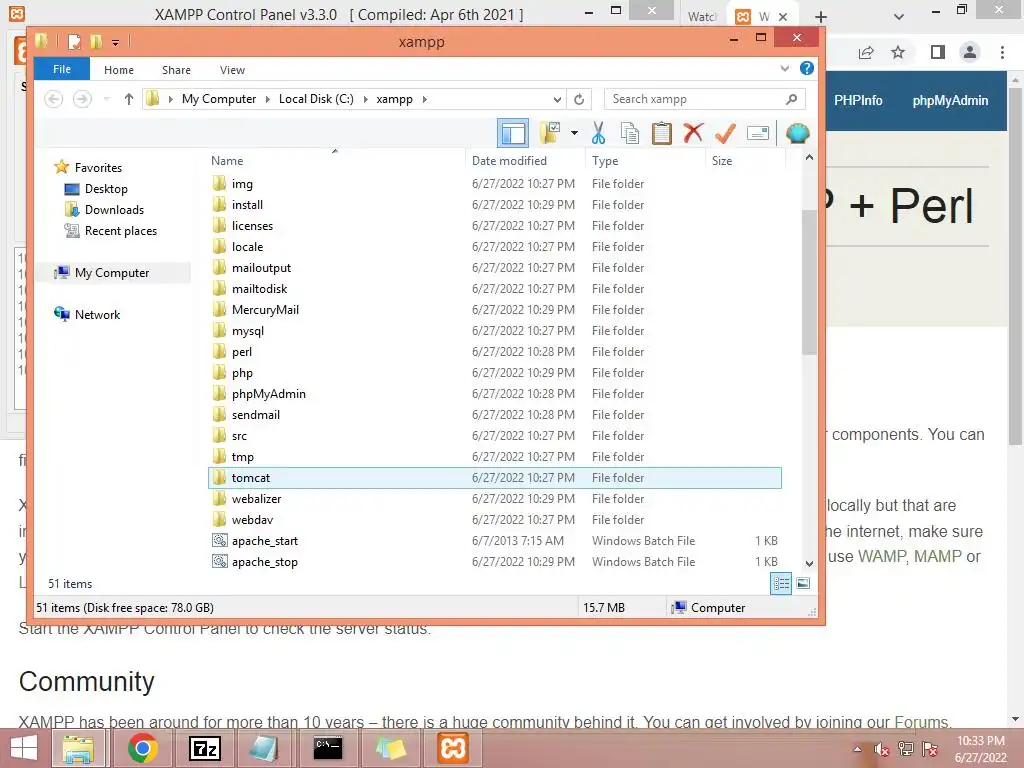Open dropdown arrow next to folder options icon

[575, 133]
